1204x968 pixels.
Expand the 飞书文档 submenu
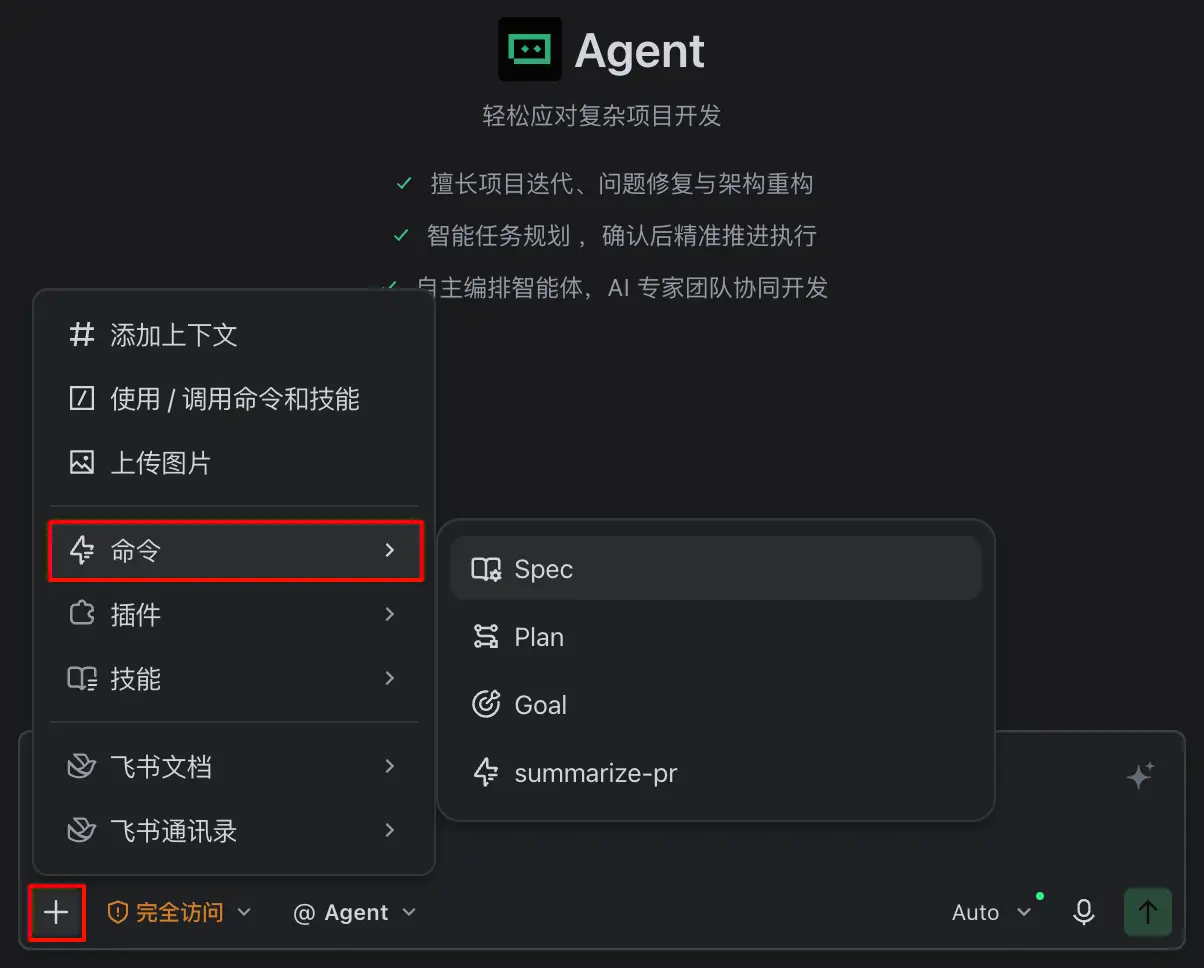click(234, 767)
